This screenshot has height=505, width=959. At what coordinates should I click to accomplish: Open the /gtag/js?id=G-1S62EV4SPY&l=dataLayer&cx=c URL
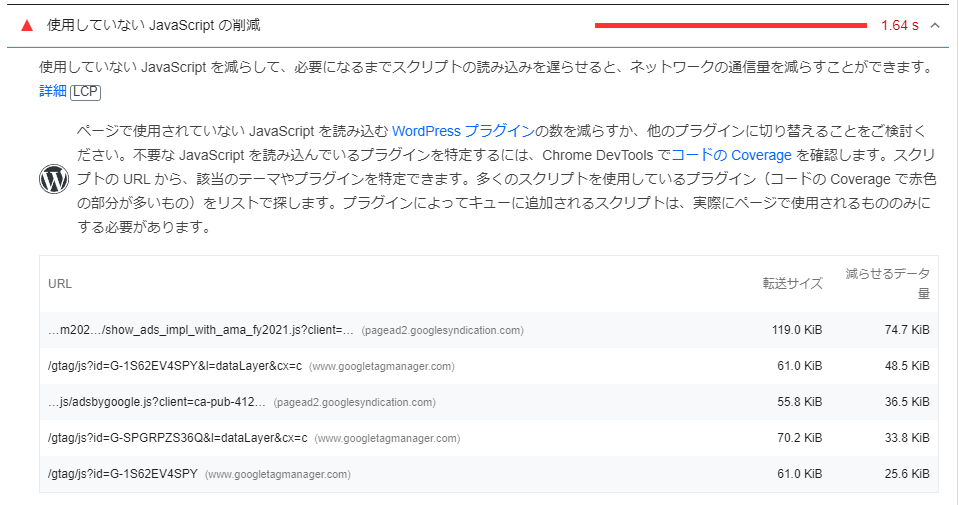pos(175,366)
